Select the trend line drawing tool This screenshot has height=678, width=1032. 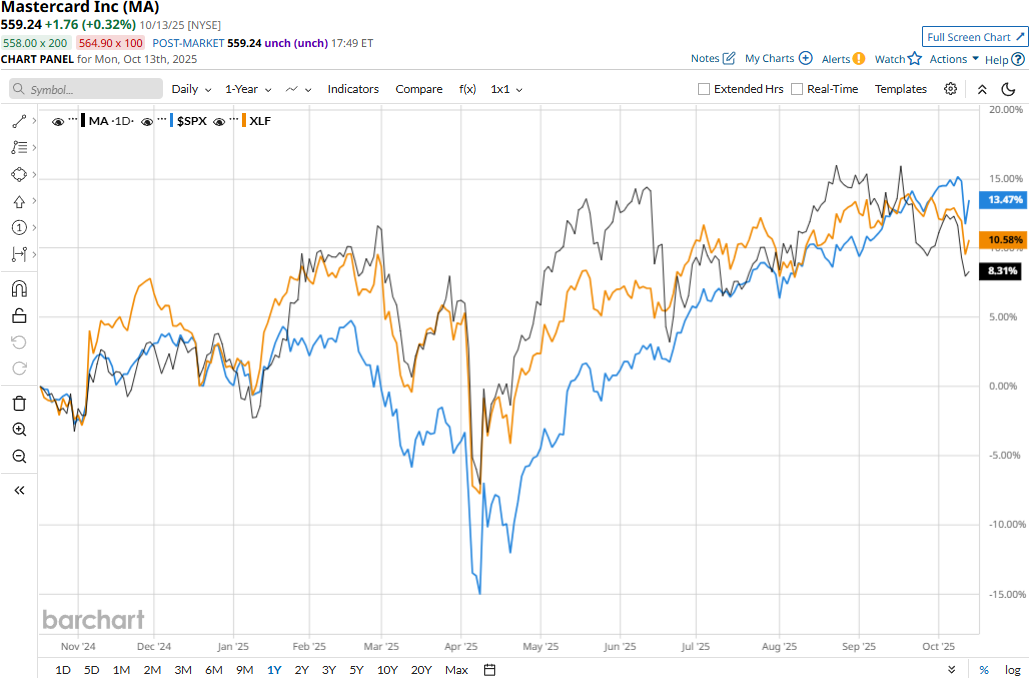click(x=19, y=121)
